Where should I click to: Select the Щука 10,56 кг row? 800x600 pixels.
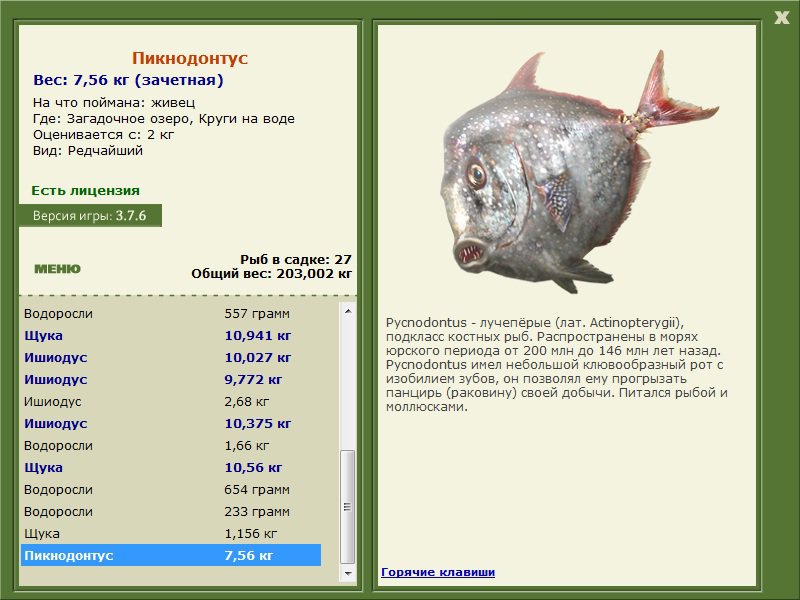[x=171, y=467]
